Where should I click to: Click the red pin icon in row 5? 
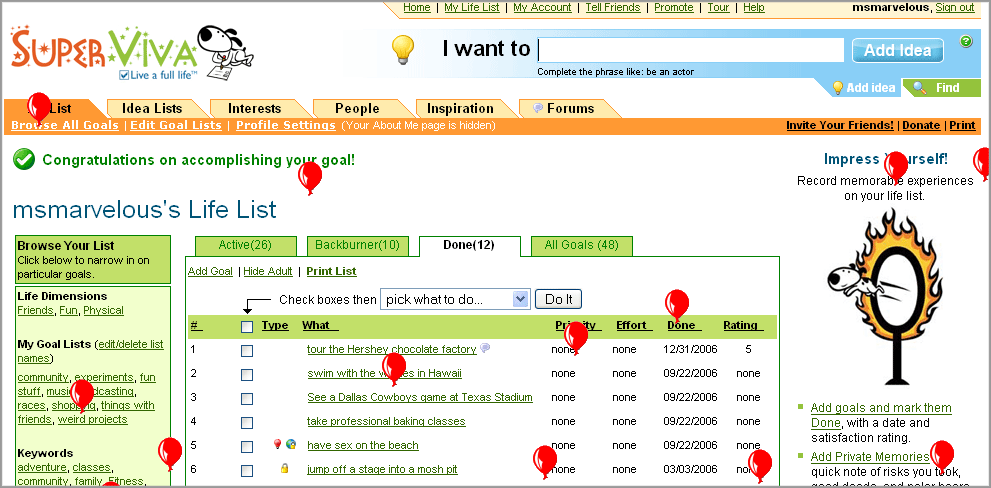pos(277,444)
